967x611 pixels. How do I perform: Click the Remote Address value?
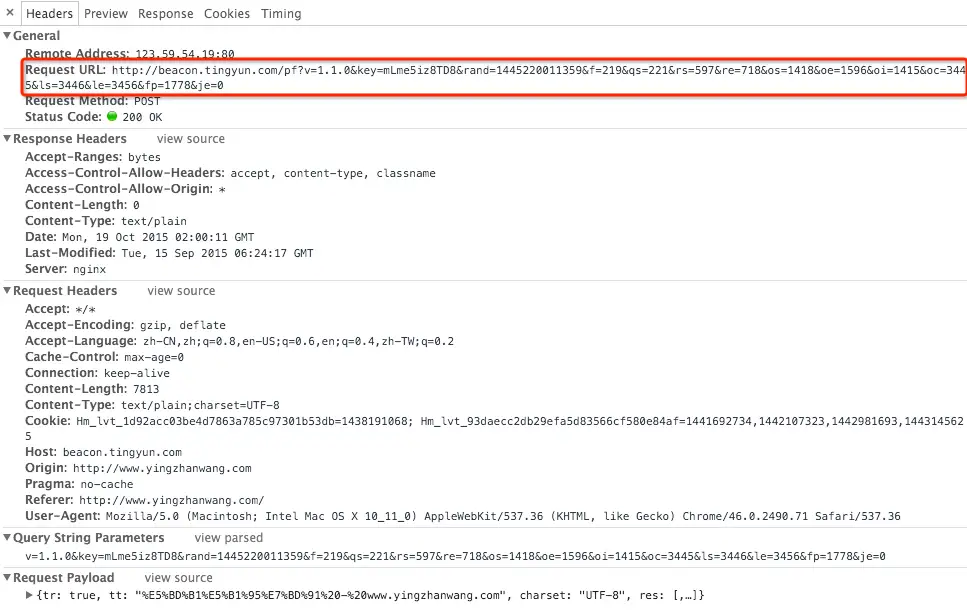click(x=170, y=54)
